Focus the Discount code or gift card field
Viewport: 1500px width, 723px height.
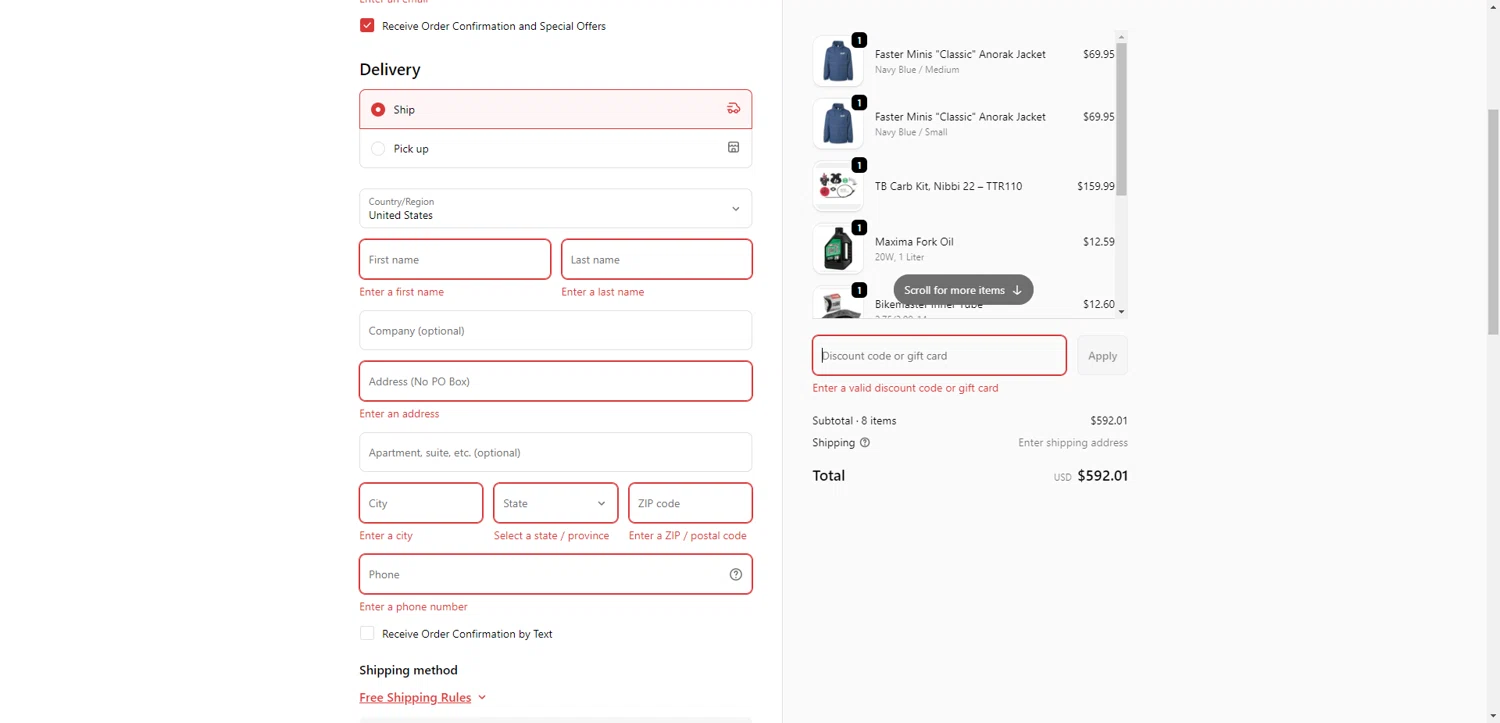pyautogui.click(x=939, y=355)
